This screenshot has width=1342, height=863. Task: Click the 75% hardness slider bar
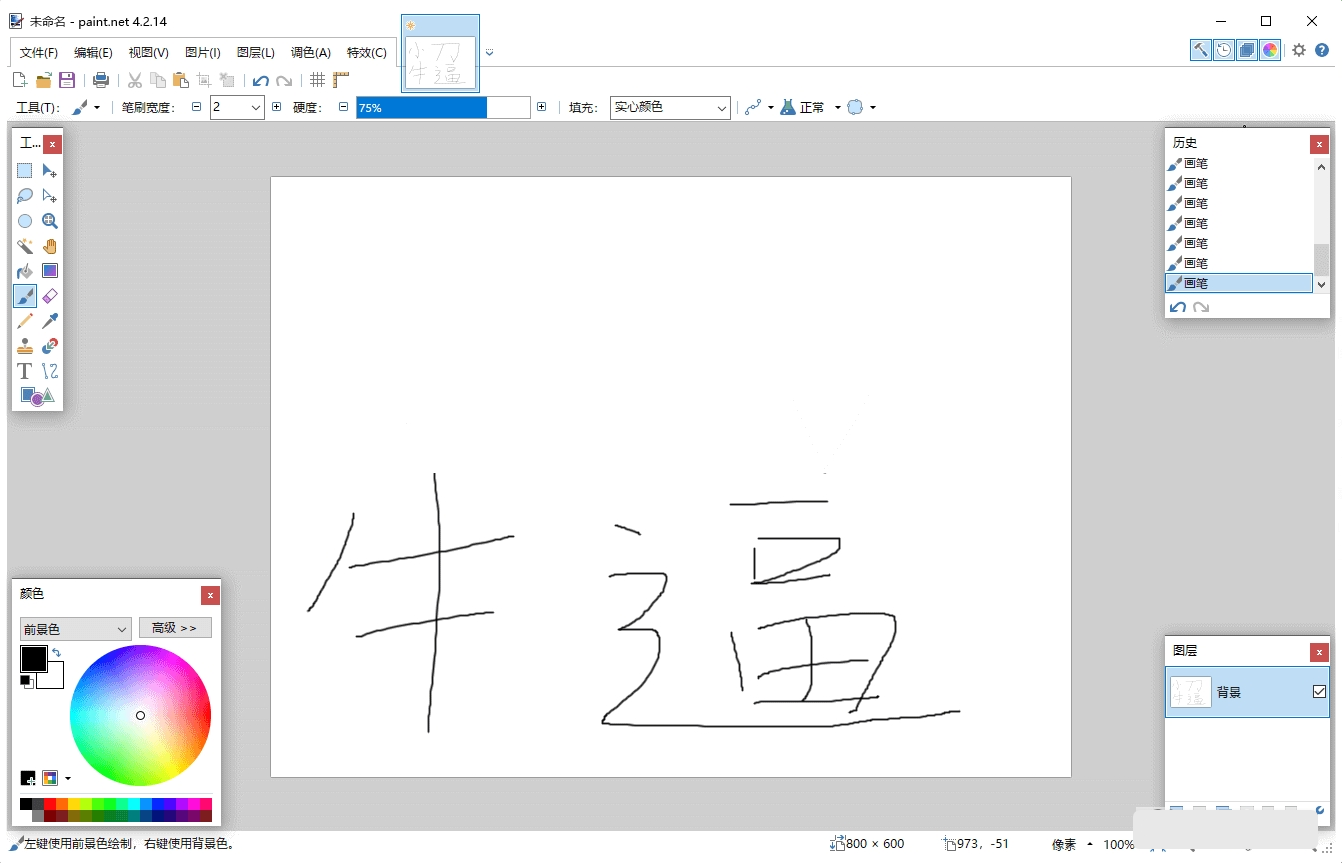pyautogui.click(x=443, y=107)
